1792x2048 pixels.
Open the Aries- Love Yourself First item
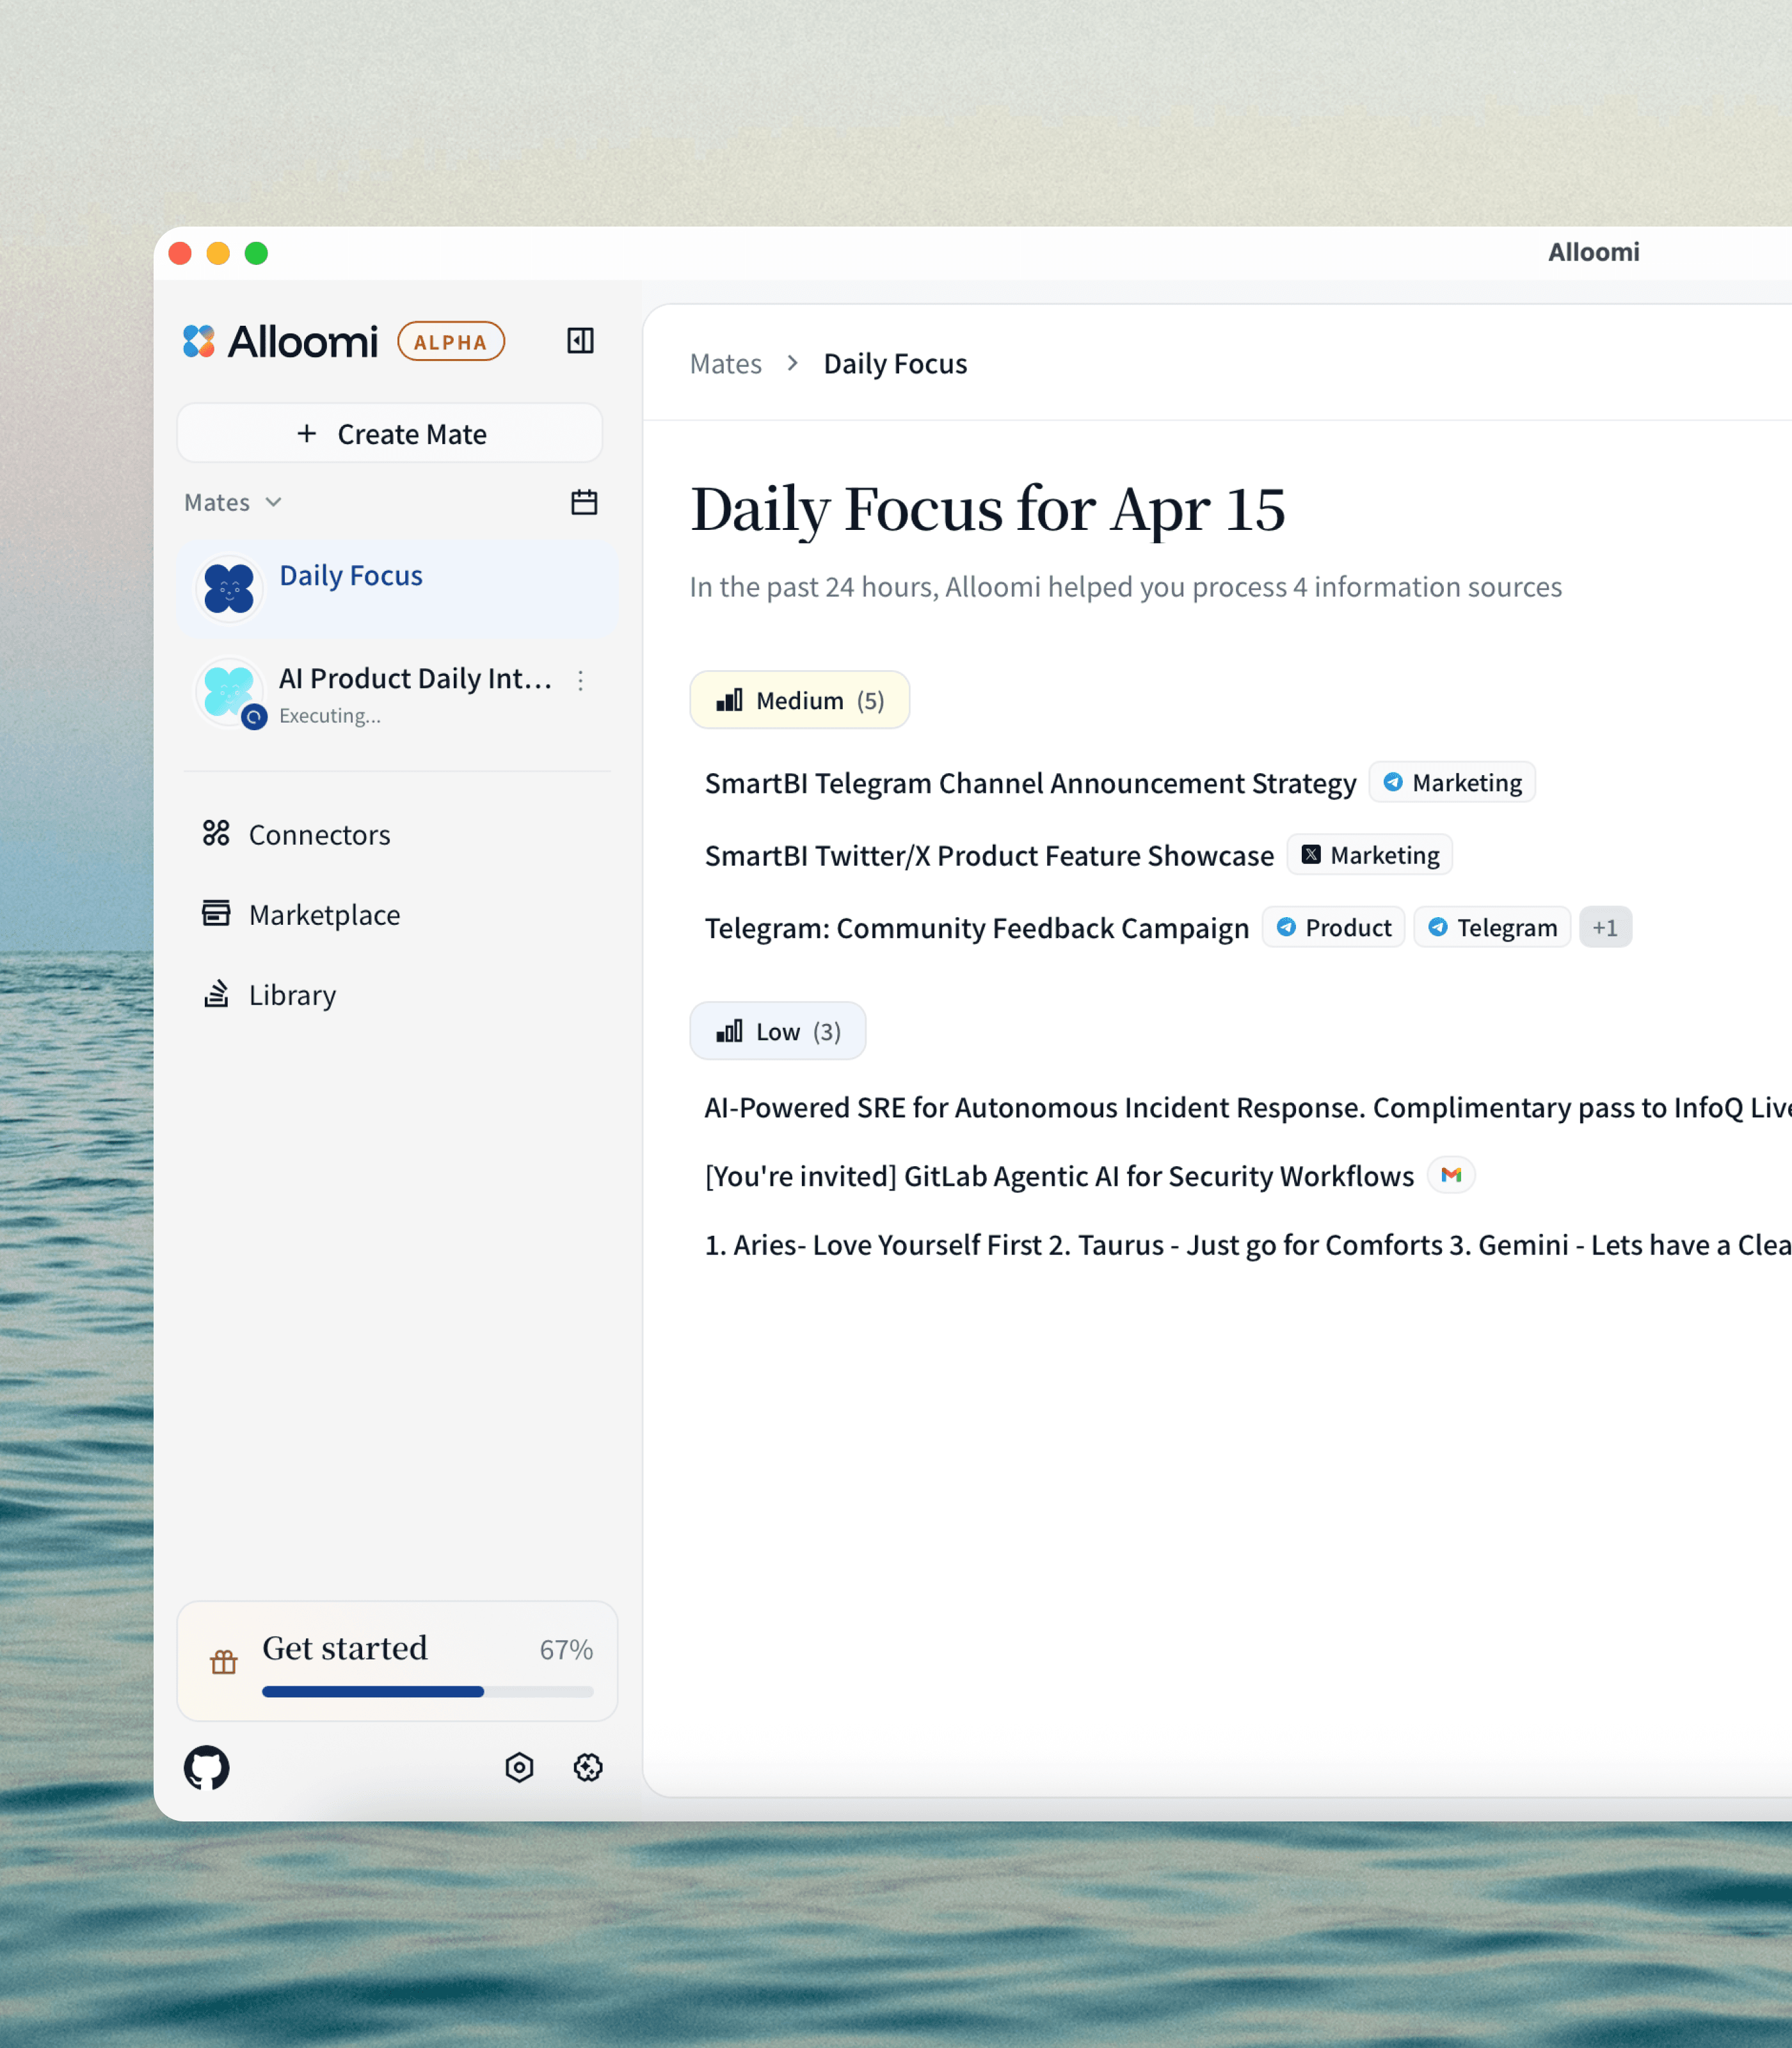(1247, 1244)
